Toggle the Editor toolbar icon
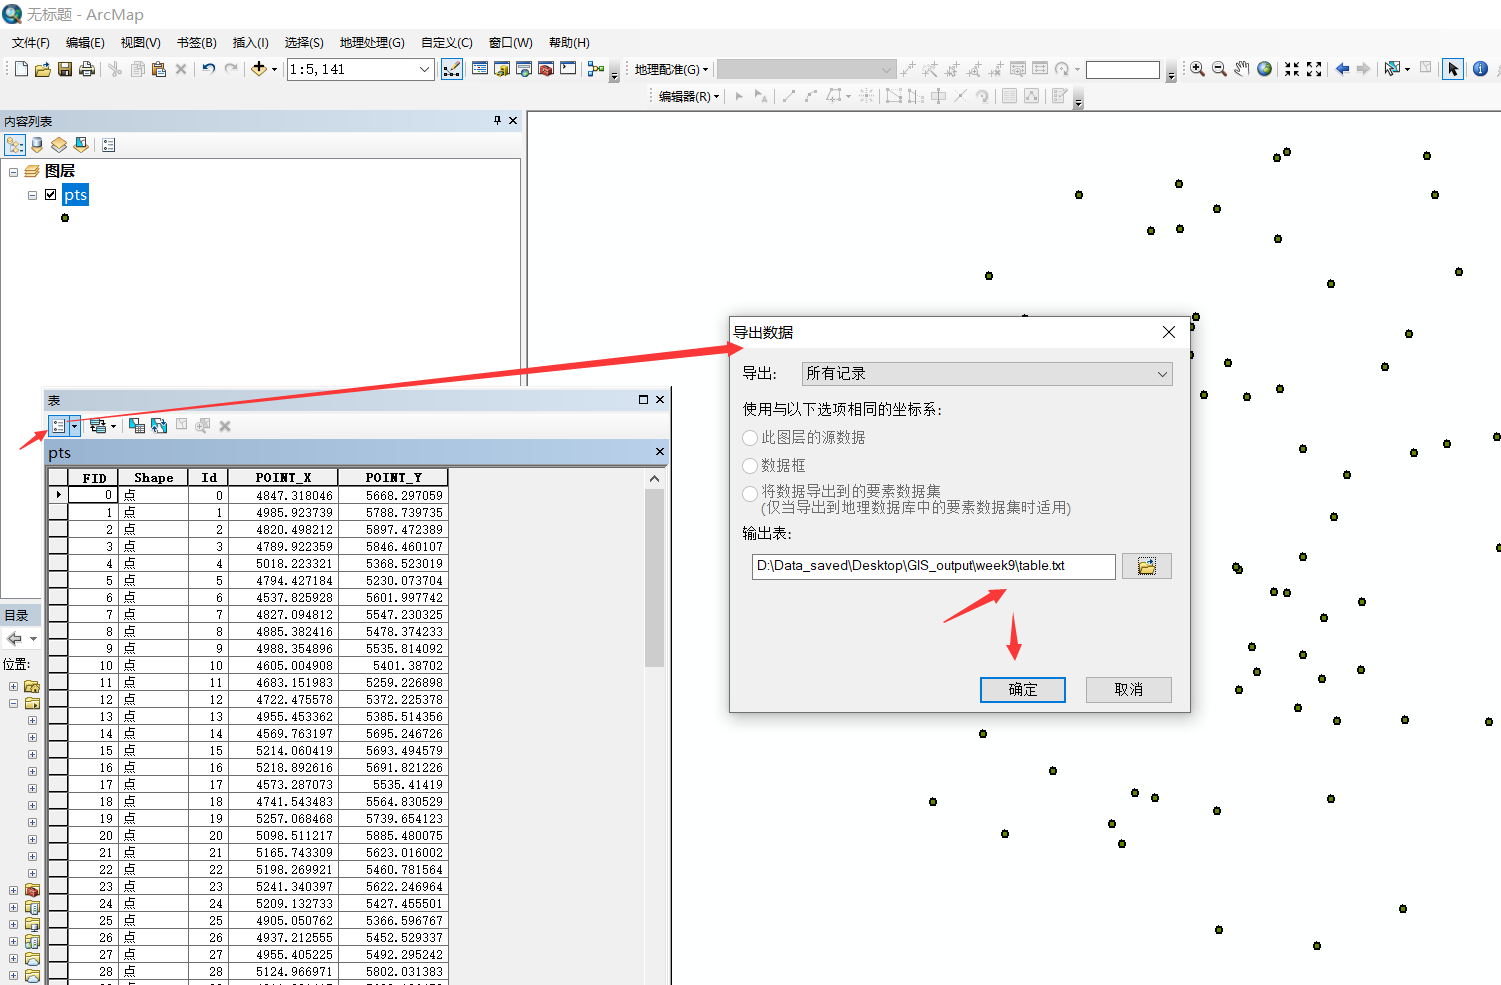This screenshot has height=985, width=1501. [x=452, y=69]
